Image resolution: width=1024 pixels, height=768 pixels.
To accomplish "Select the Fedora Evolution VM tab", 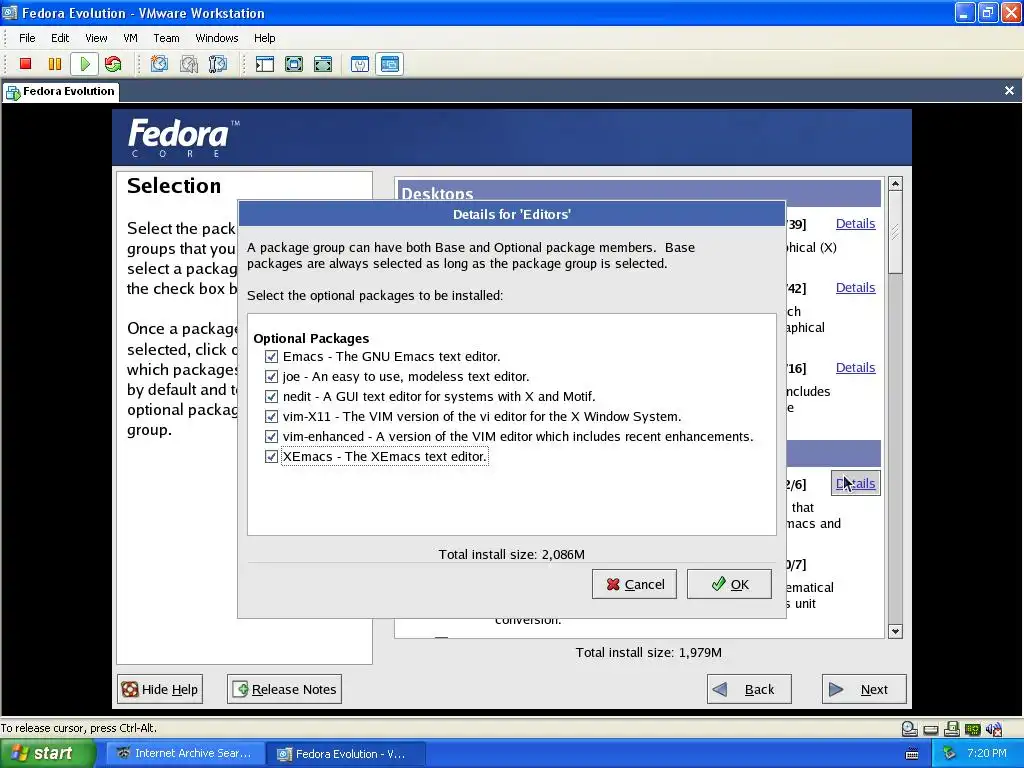I will coord(61,91).
